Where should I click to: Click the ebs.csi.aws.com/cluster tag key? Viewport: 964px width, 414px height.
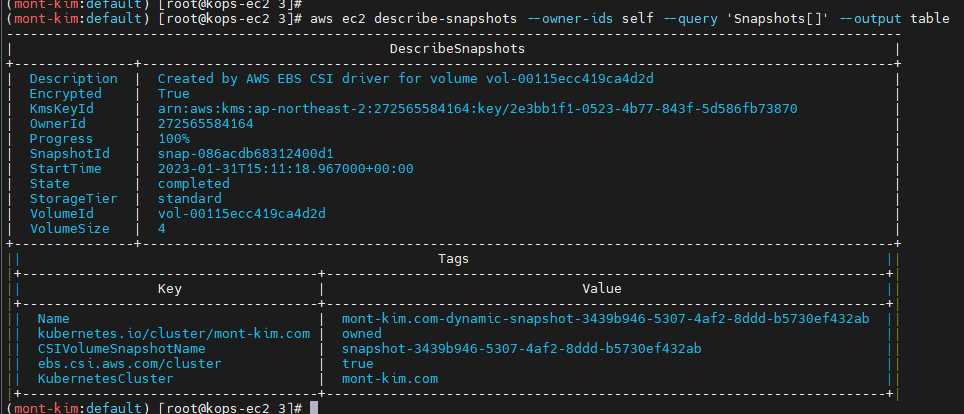(x=129, y=364)
